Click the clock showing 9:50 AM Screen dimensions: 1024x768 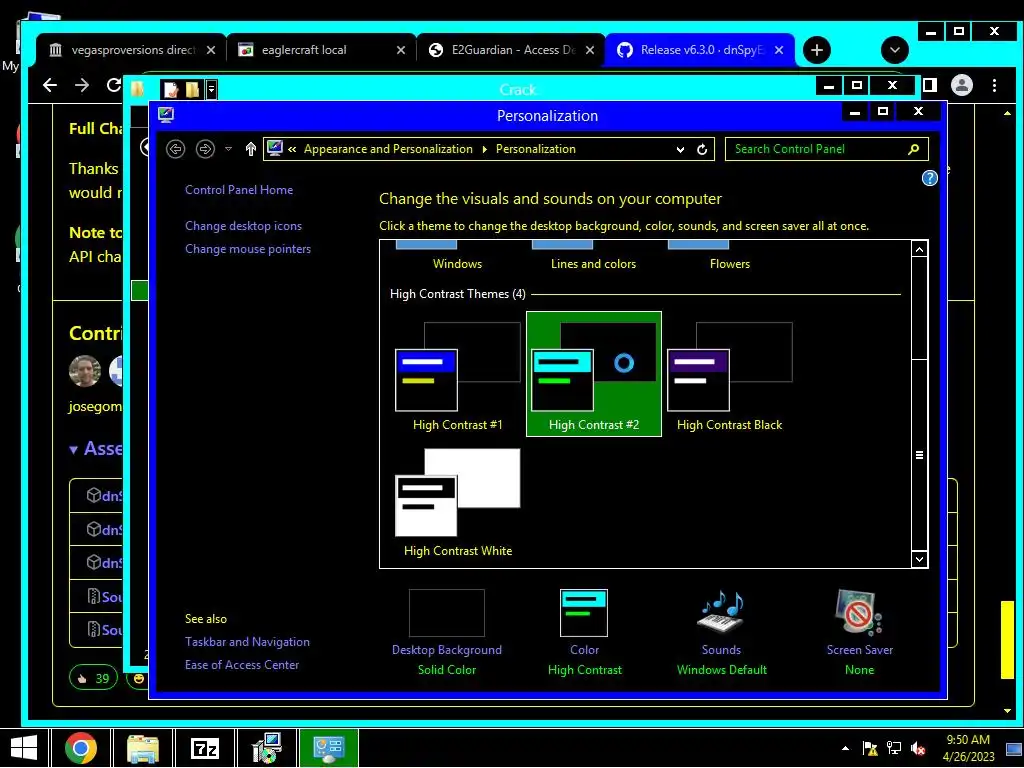pos(968,748)
